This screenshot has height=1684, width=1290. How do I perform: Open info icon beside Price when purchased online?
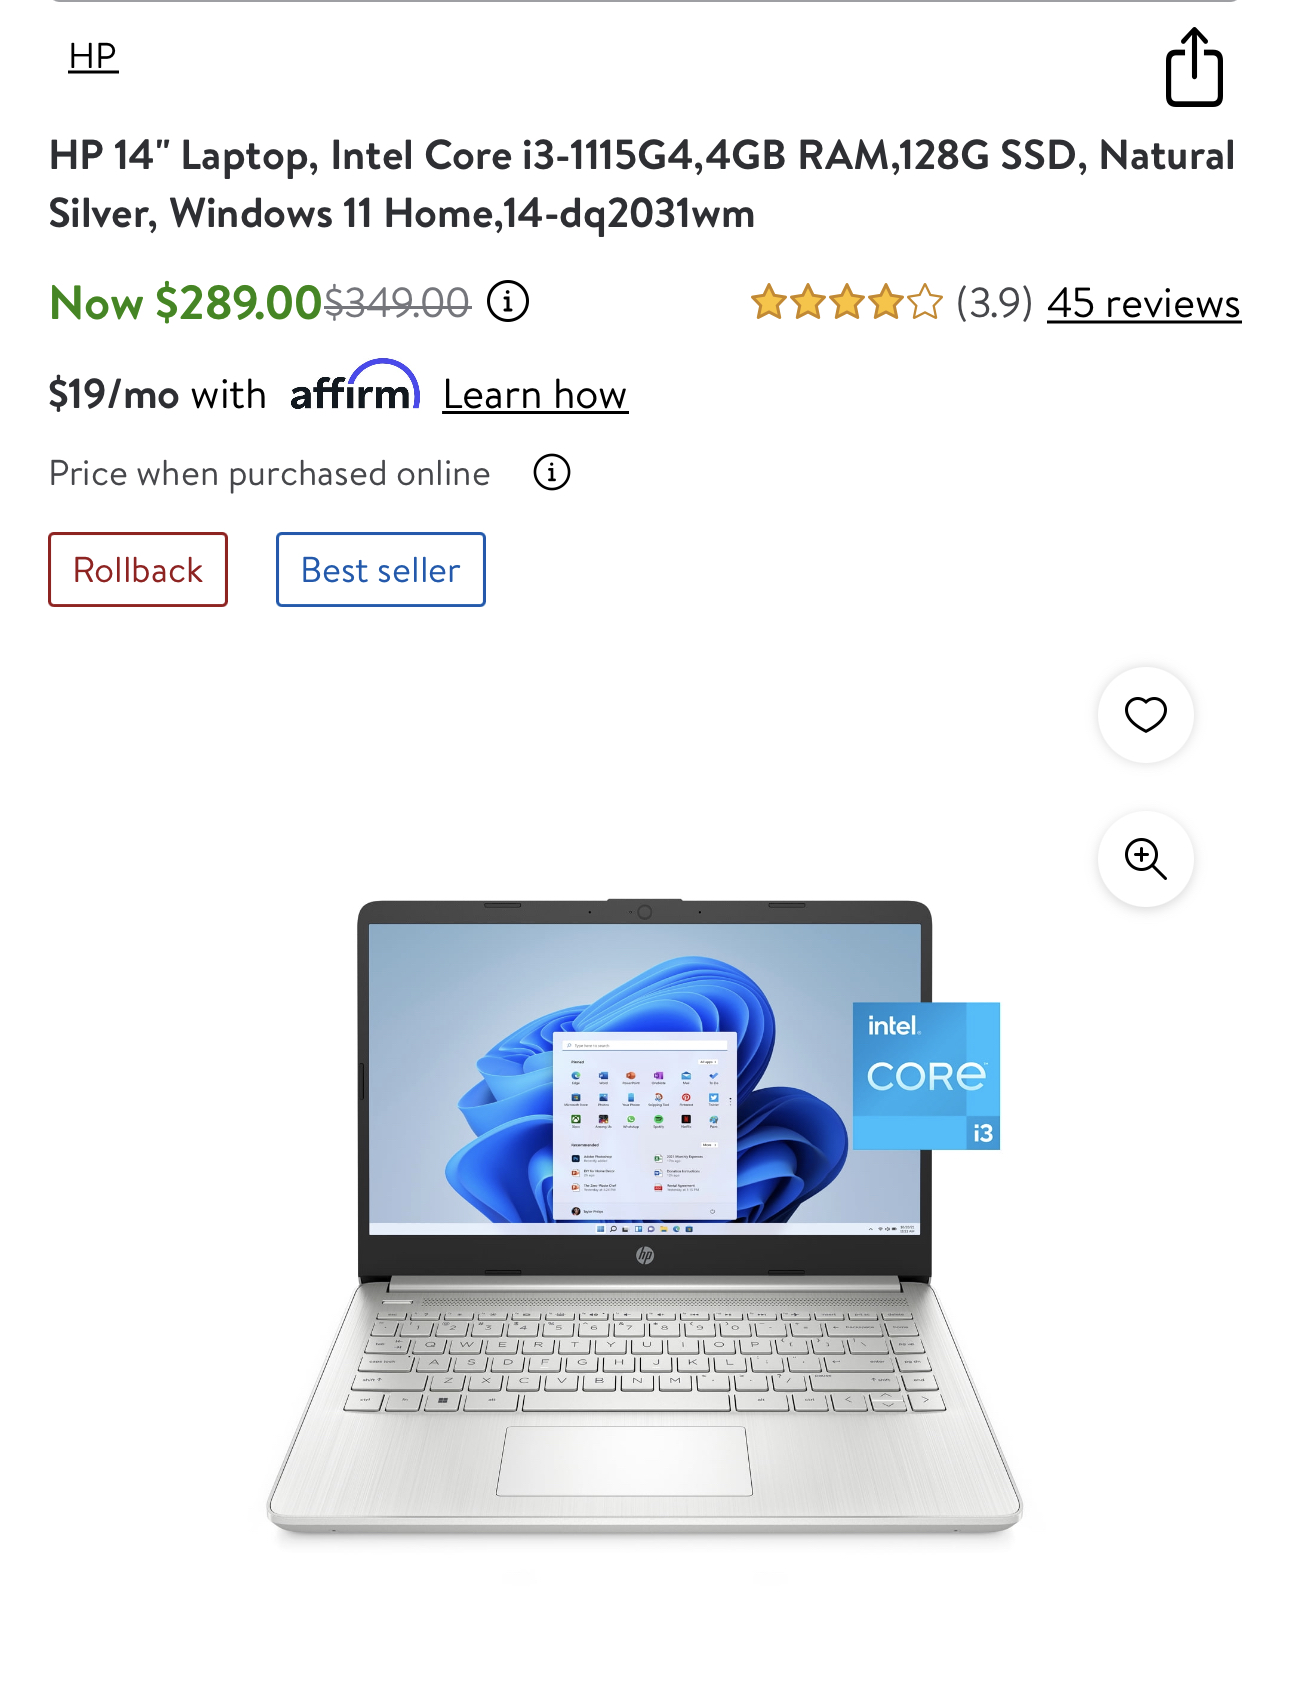[552, 472]
